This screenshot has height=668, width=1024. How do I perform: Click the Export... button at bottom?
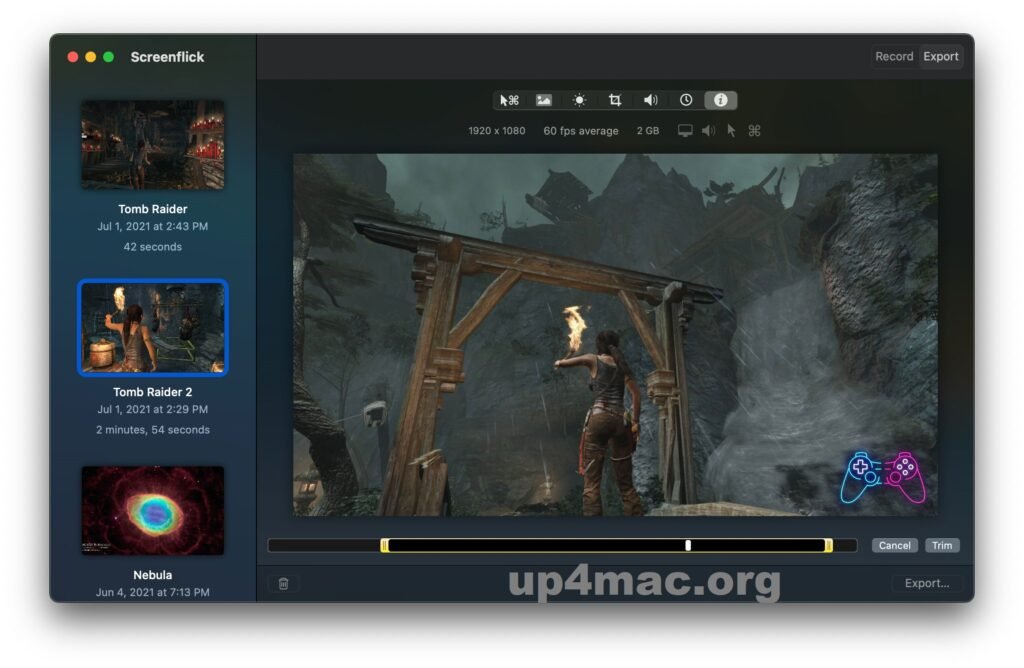click(x=927, y=583)
